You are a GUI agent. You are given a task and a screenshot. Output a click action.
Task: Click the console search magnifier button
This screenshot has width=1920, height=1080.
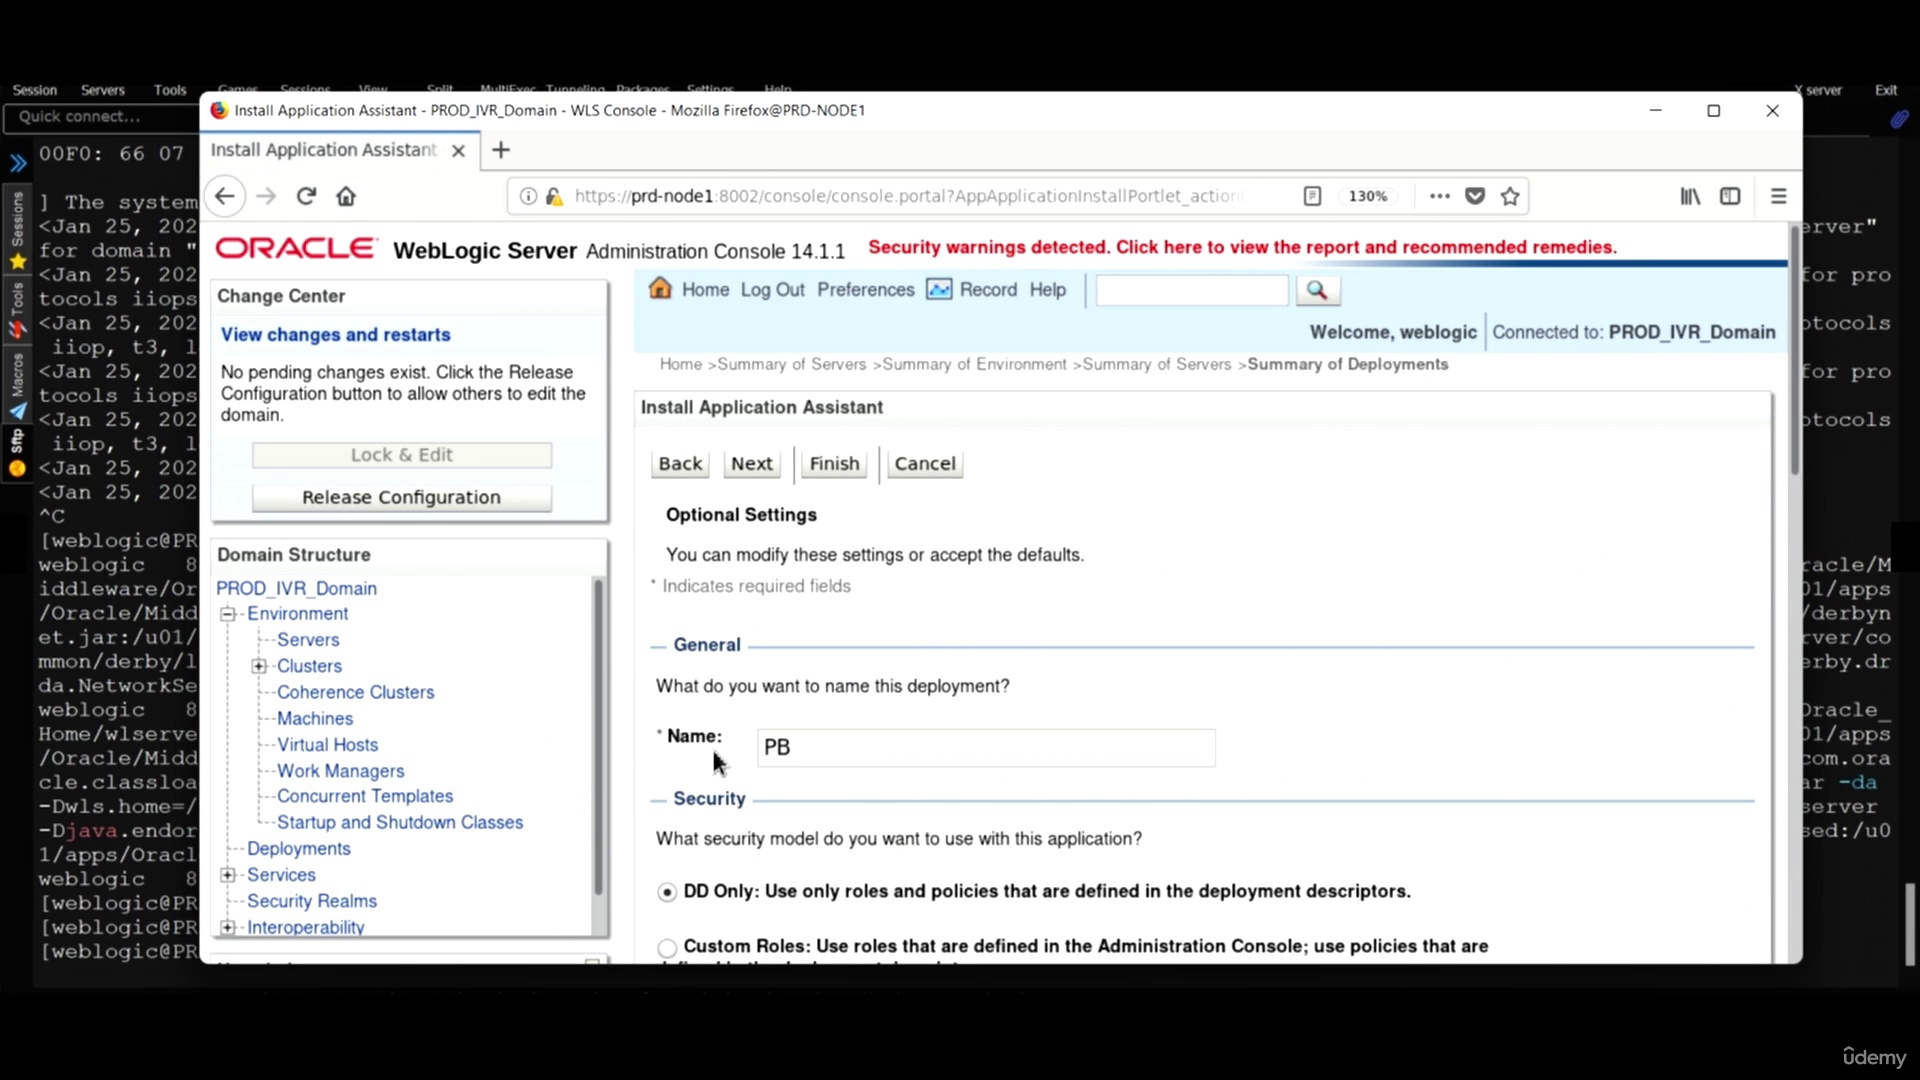tap(1318, 290)
